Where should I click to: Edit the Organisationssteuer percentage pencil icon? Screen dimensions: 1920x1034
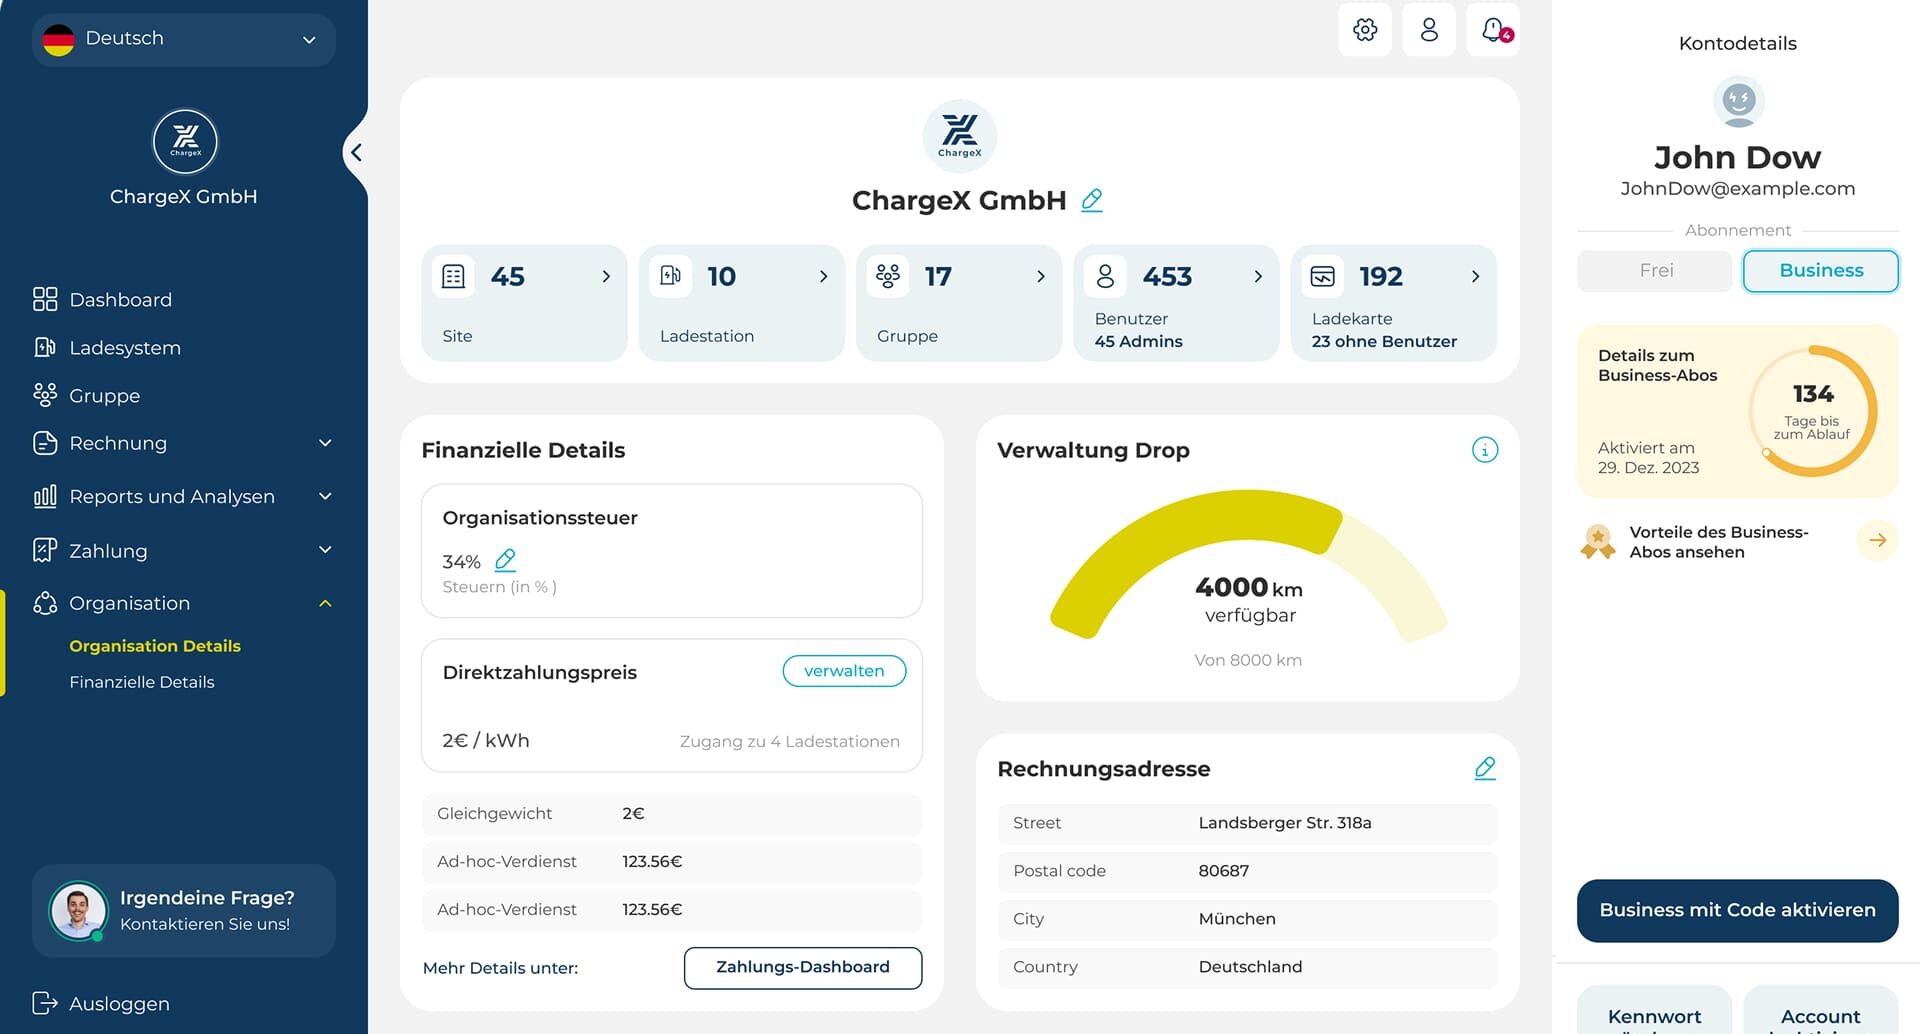(x=506, y=560)
